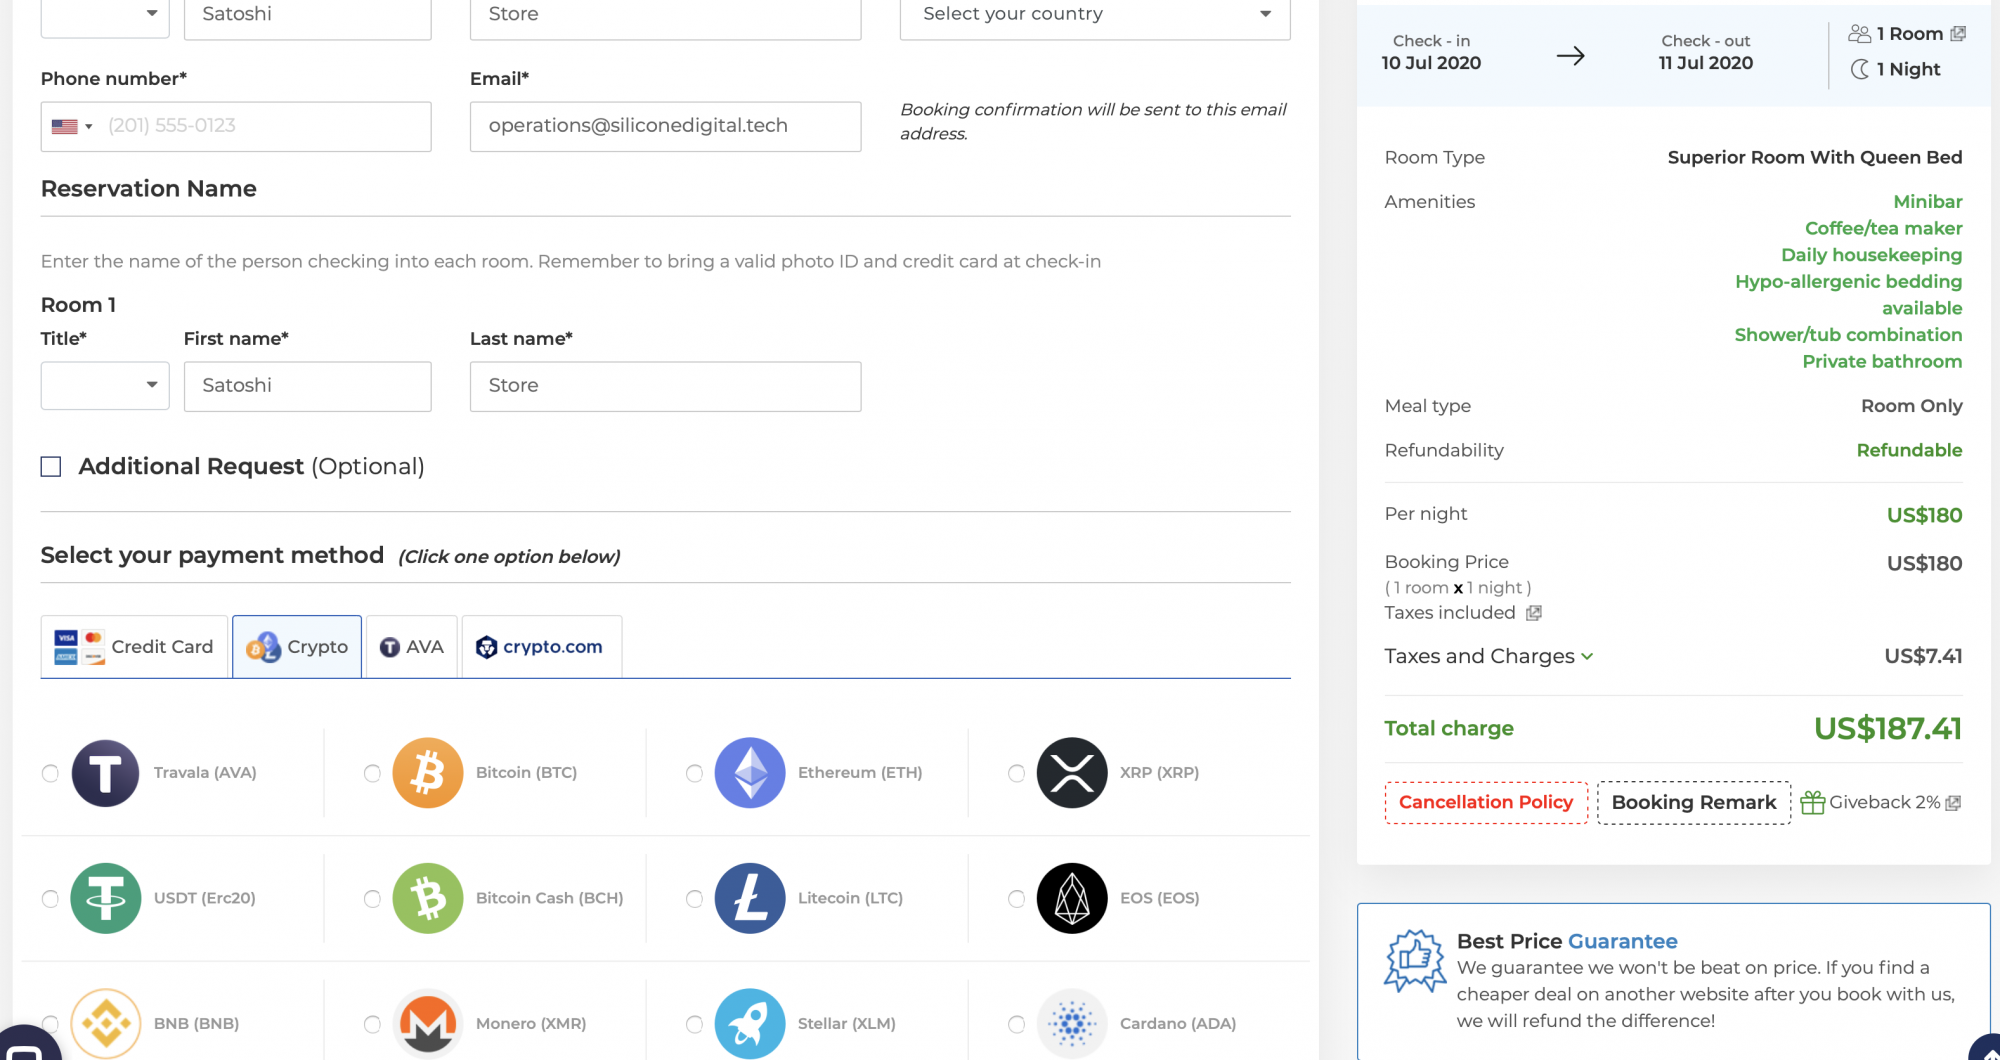Select EOS (EOS) radio button
This screenshot has width=2000, height=1060.
point(1016,898)
